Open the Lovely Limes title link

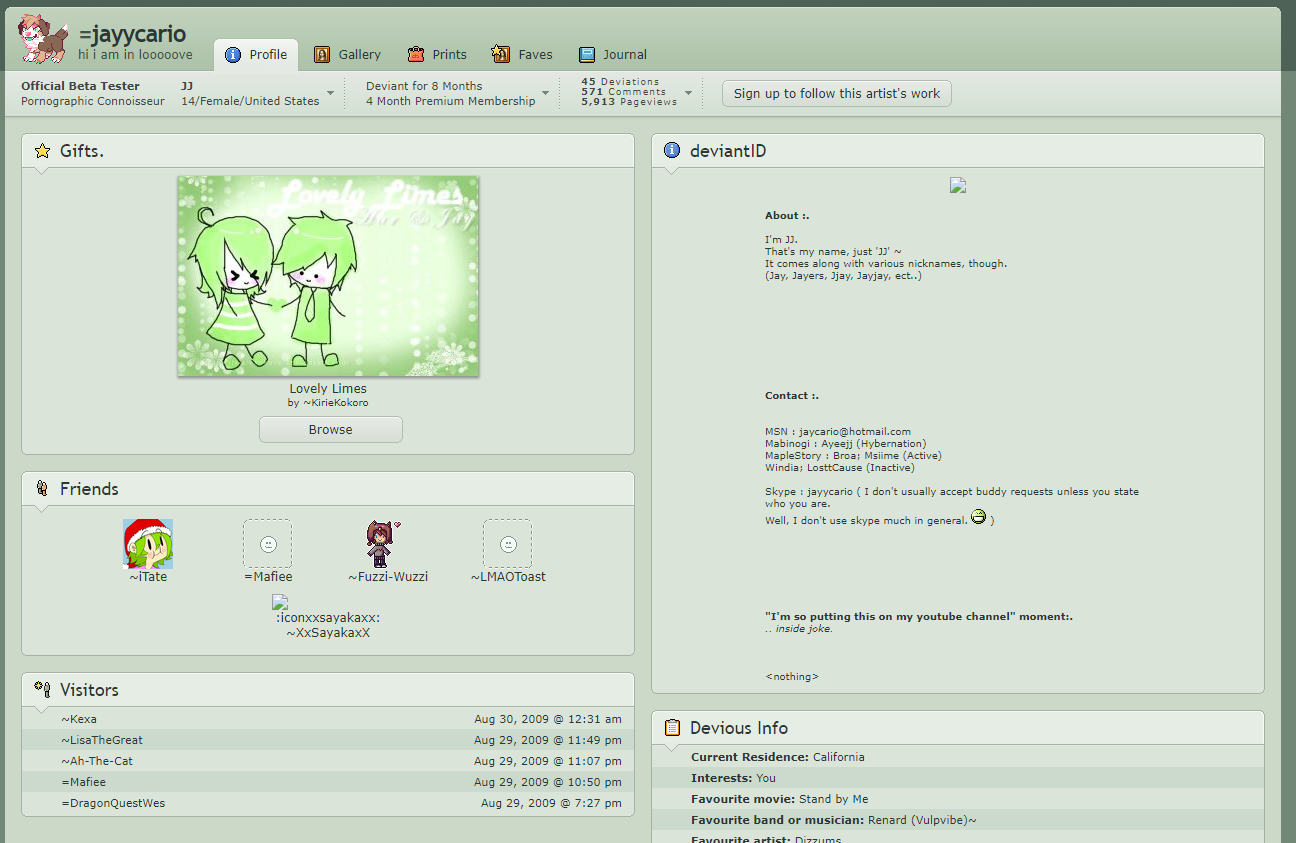tap(328, 389)
